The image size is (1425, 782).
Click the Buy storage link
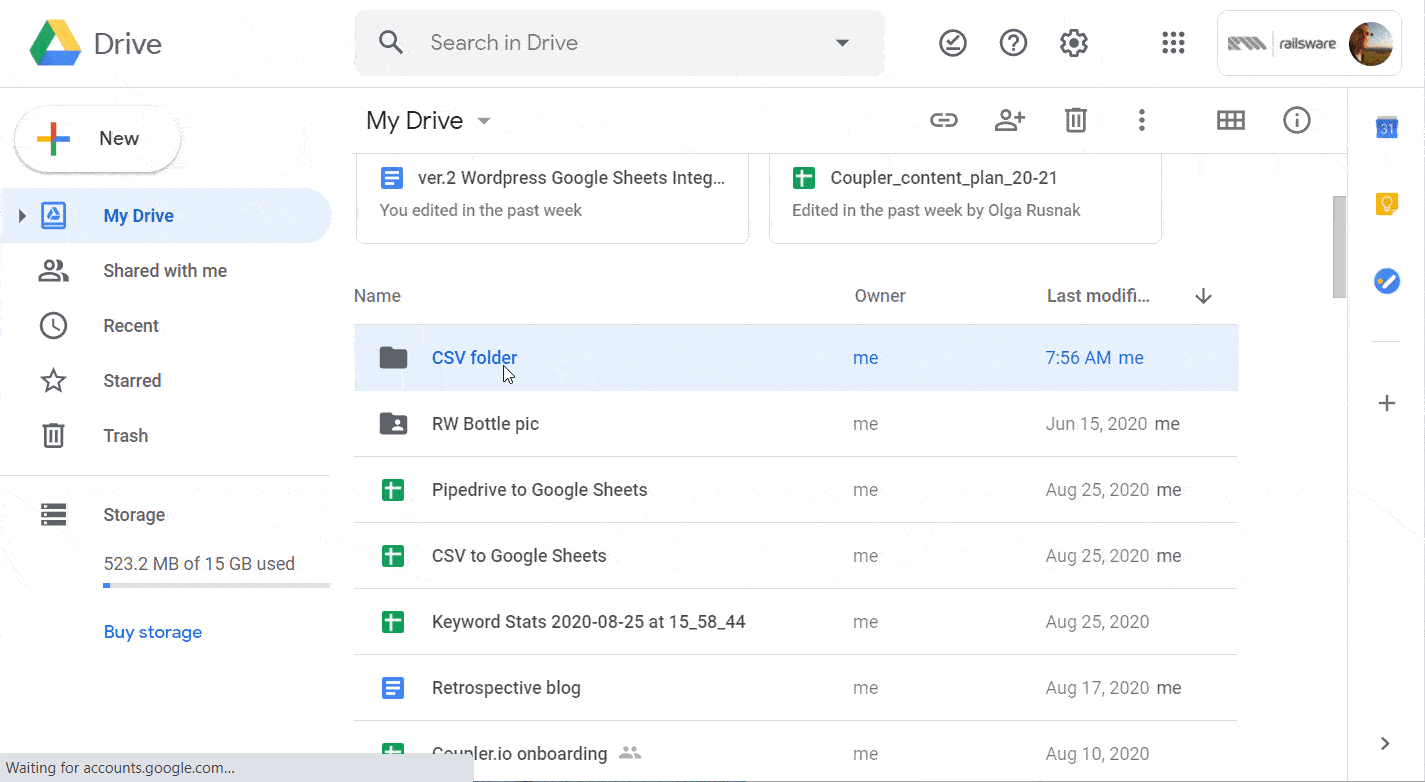coord(152,632)
